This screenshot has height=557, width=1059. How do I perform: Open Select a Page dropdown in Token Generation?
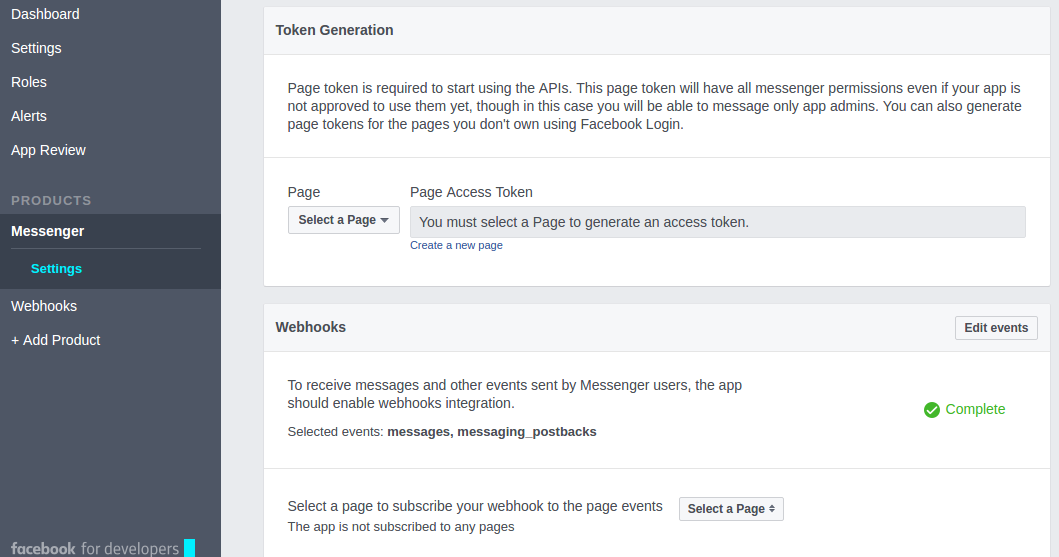click(344, 220)
